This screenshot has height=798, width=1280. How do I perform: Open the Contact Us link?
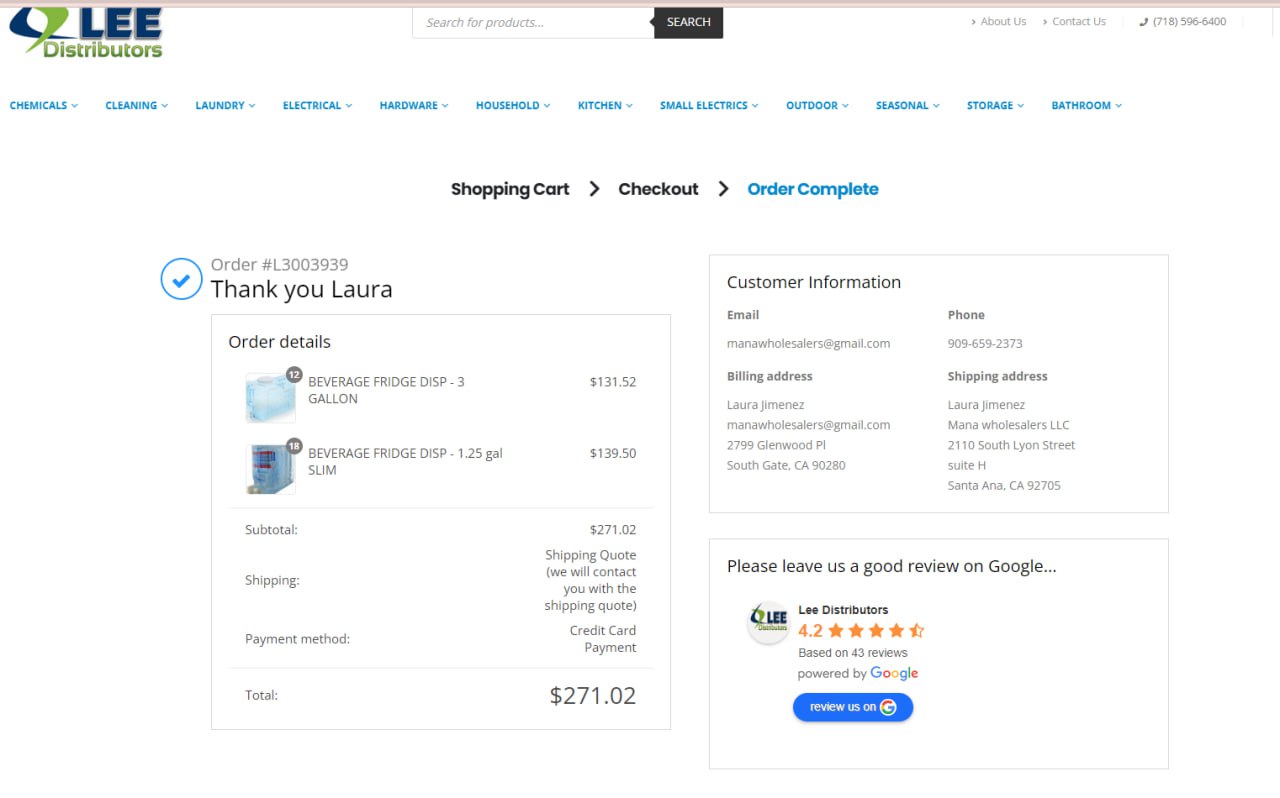[x=1074, y=21]
